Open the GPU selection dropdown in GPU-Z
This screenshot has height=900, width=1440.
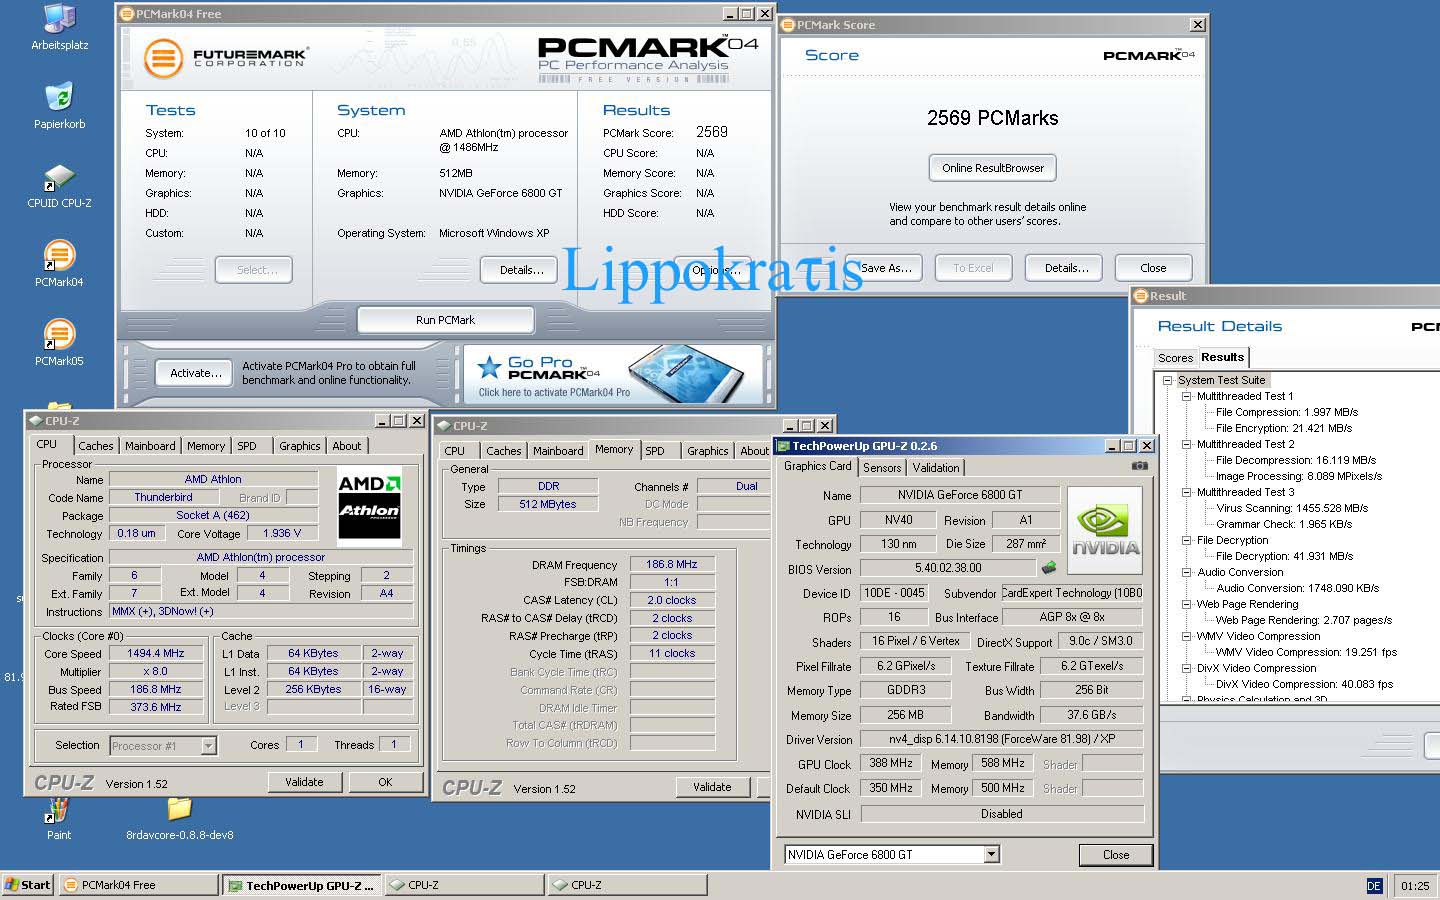tap(991, 854)
